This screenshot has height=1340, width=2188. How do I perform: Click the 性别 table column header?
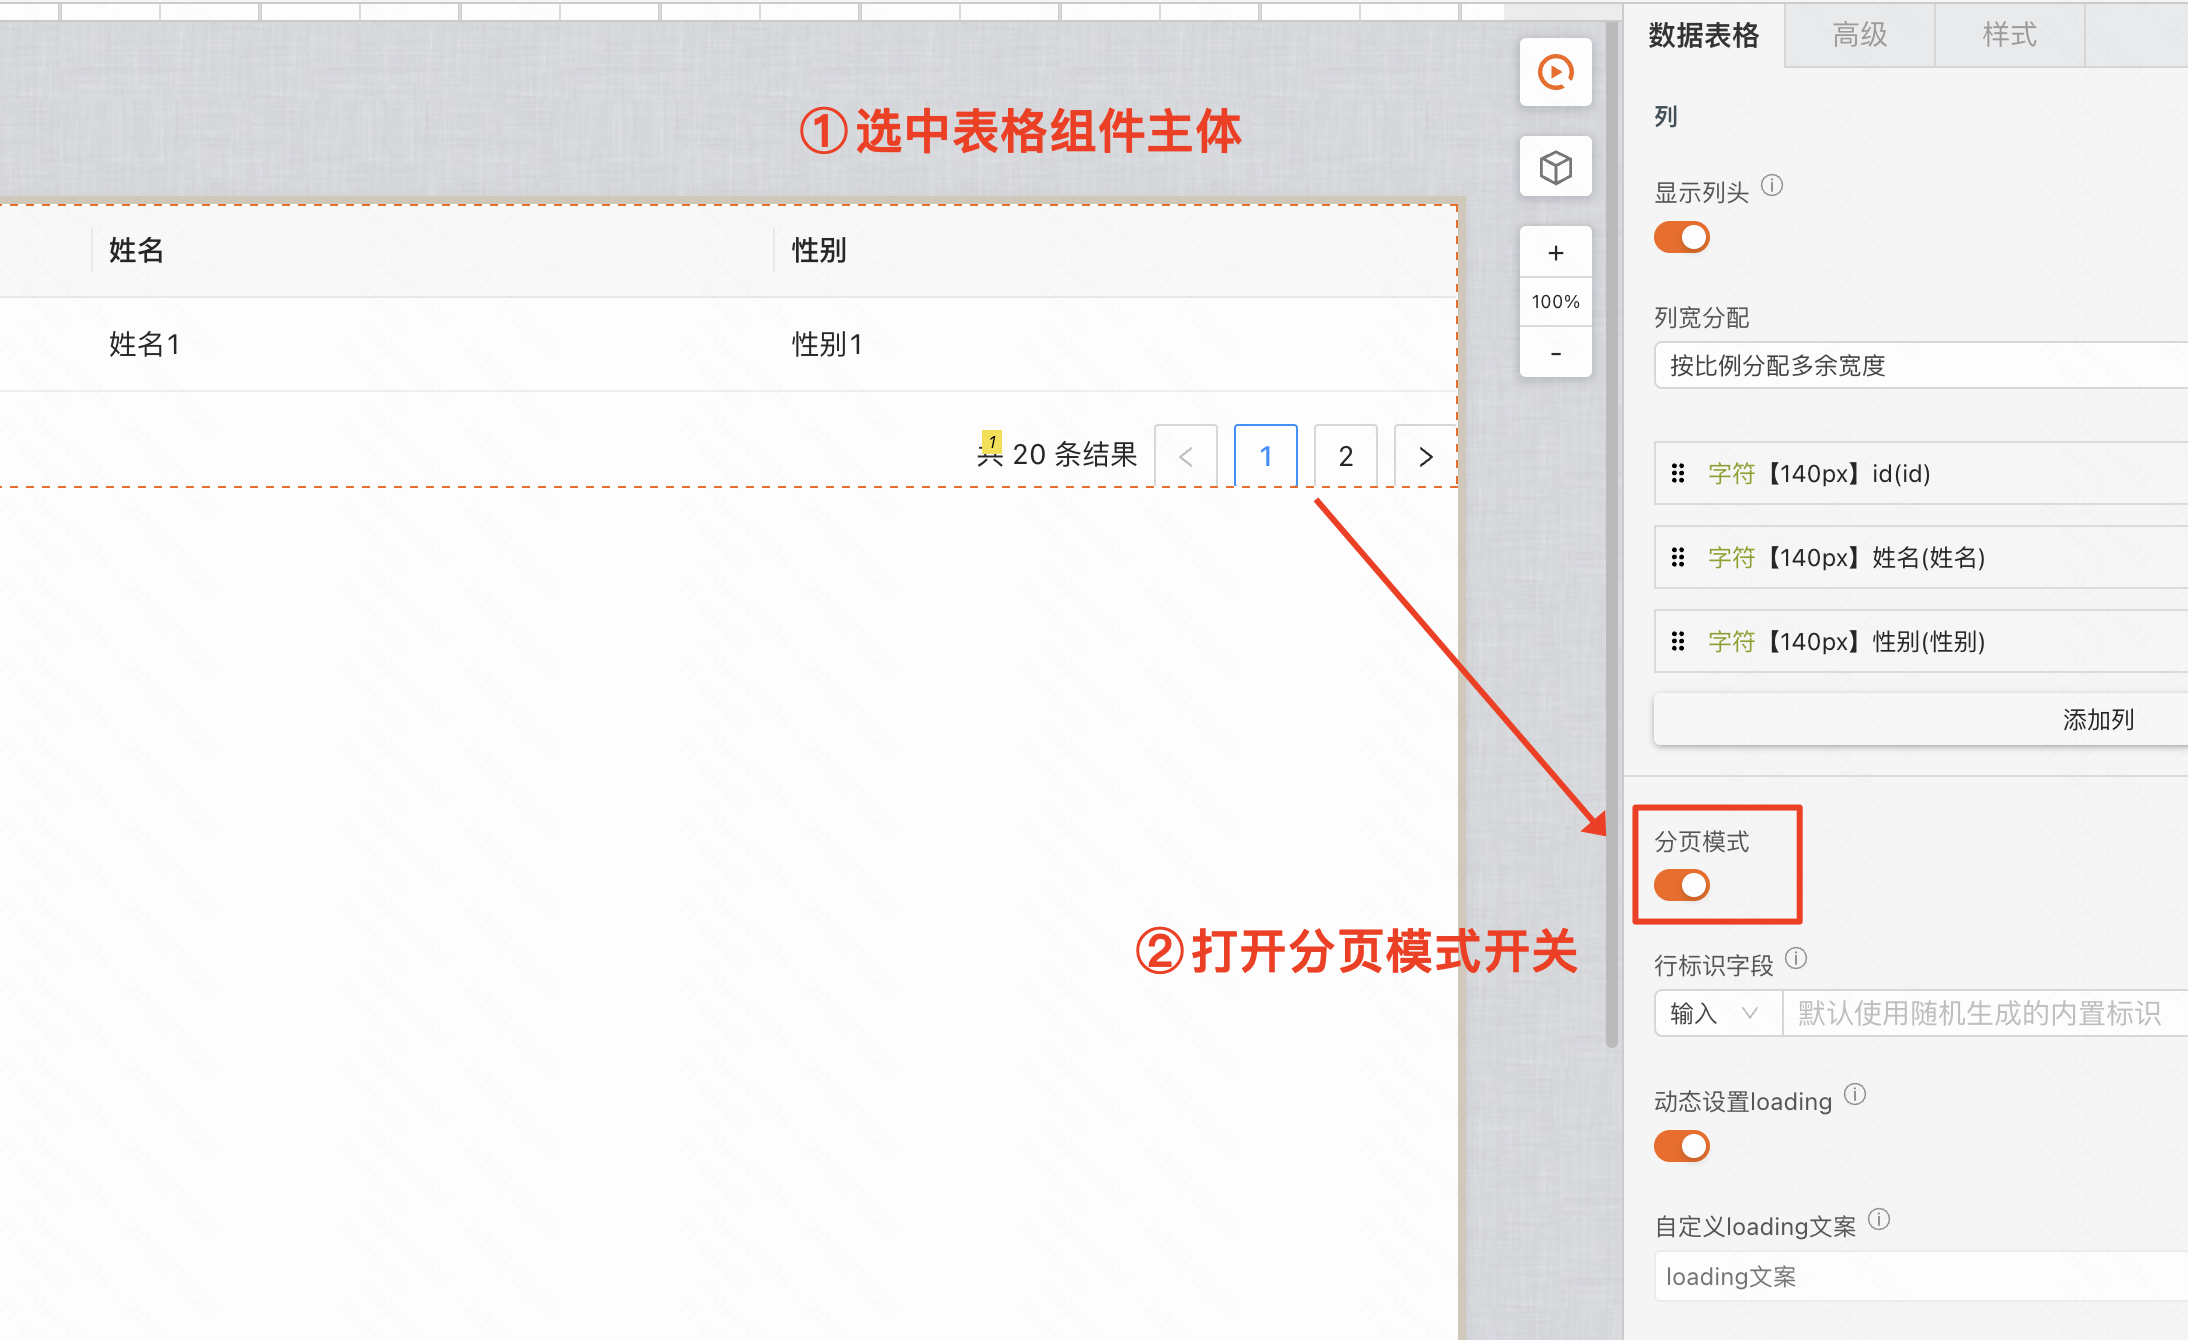(x=819, y=250)
